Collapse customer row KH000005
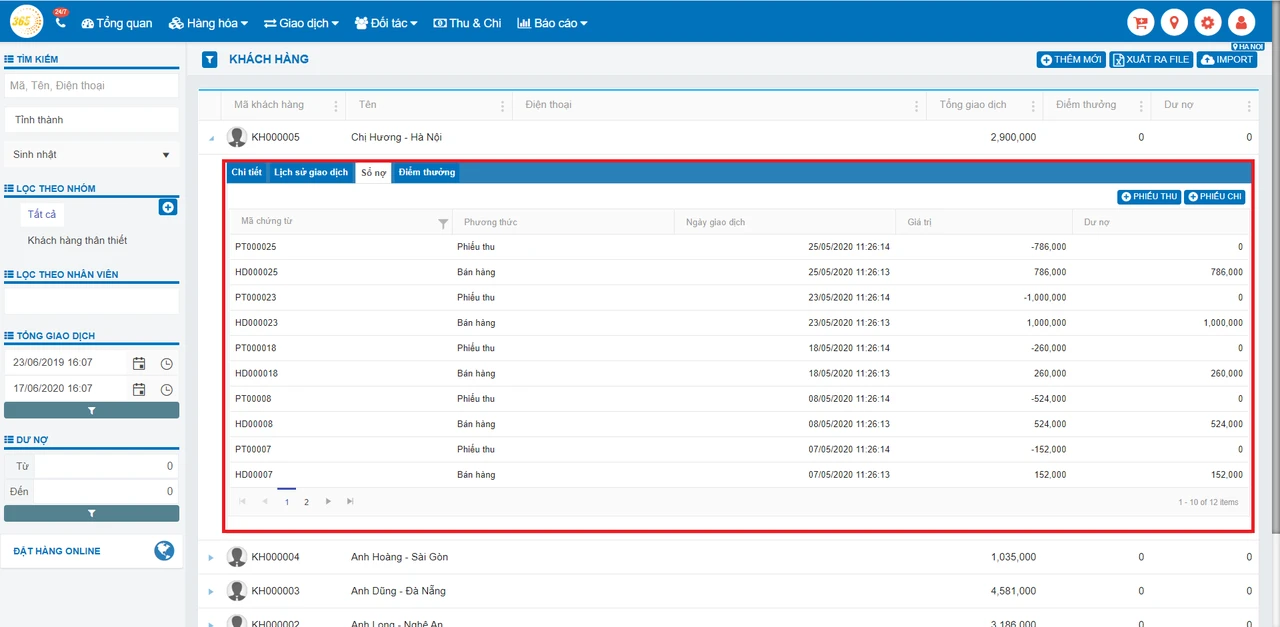 (211, 138)
